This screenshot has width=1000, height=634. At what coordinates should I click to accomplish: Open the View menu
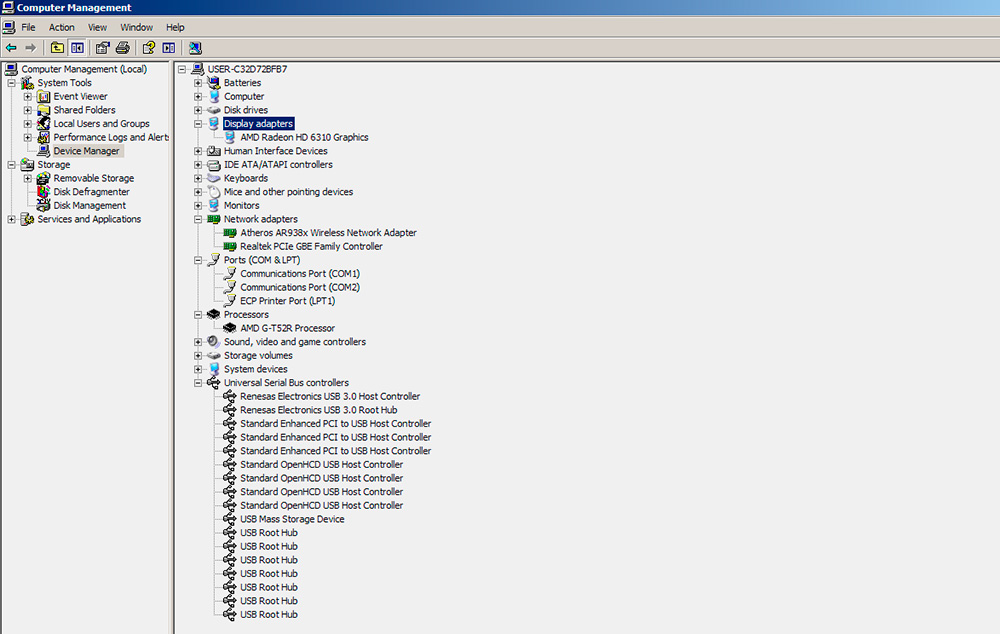point(97,27)
